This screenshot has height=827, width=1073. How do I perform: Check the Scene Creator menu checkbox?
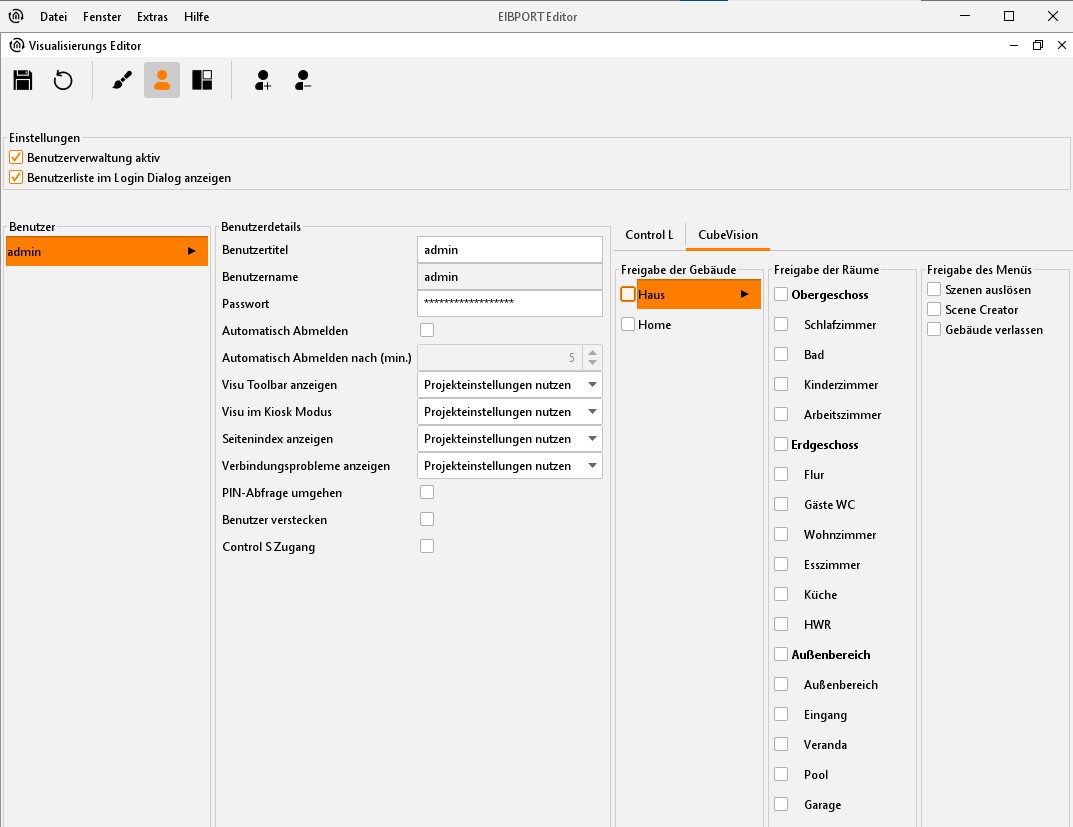pos(934,310)
